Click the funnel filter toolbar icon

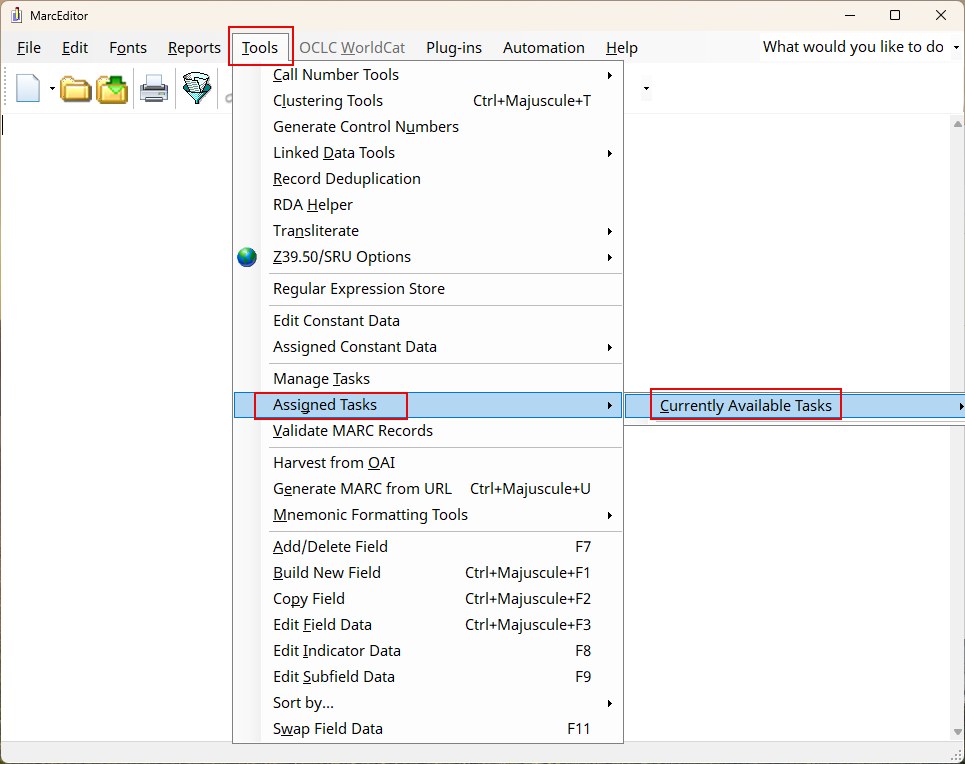coord(196,89)
